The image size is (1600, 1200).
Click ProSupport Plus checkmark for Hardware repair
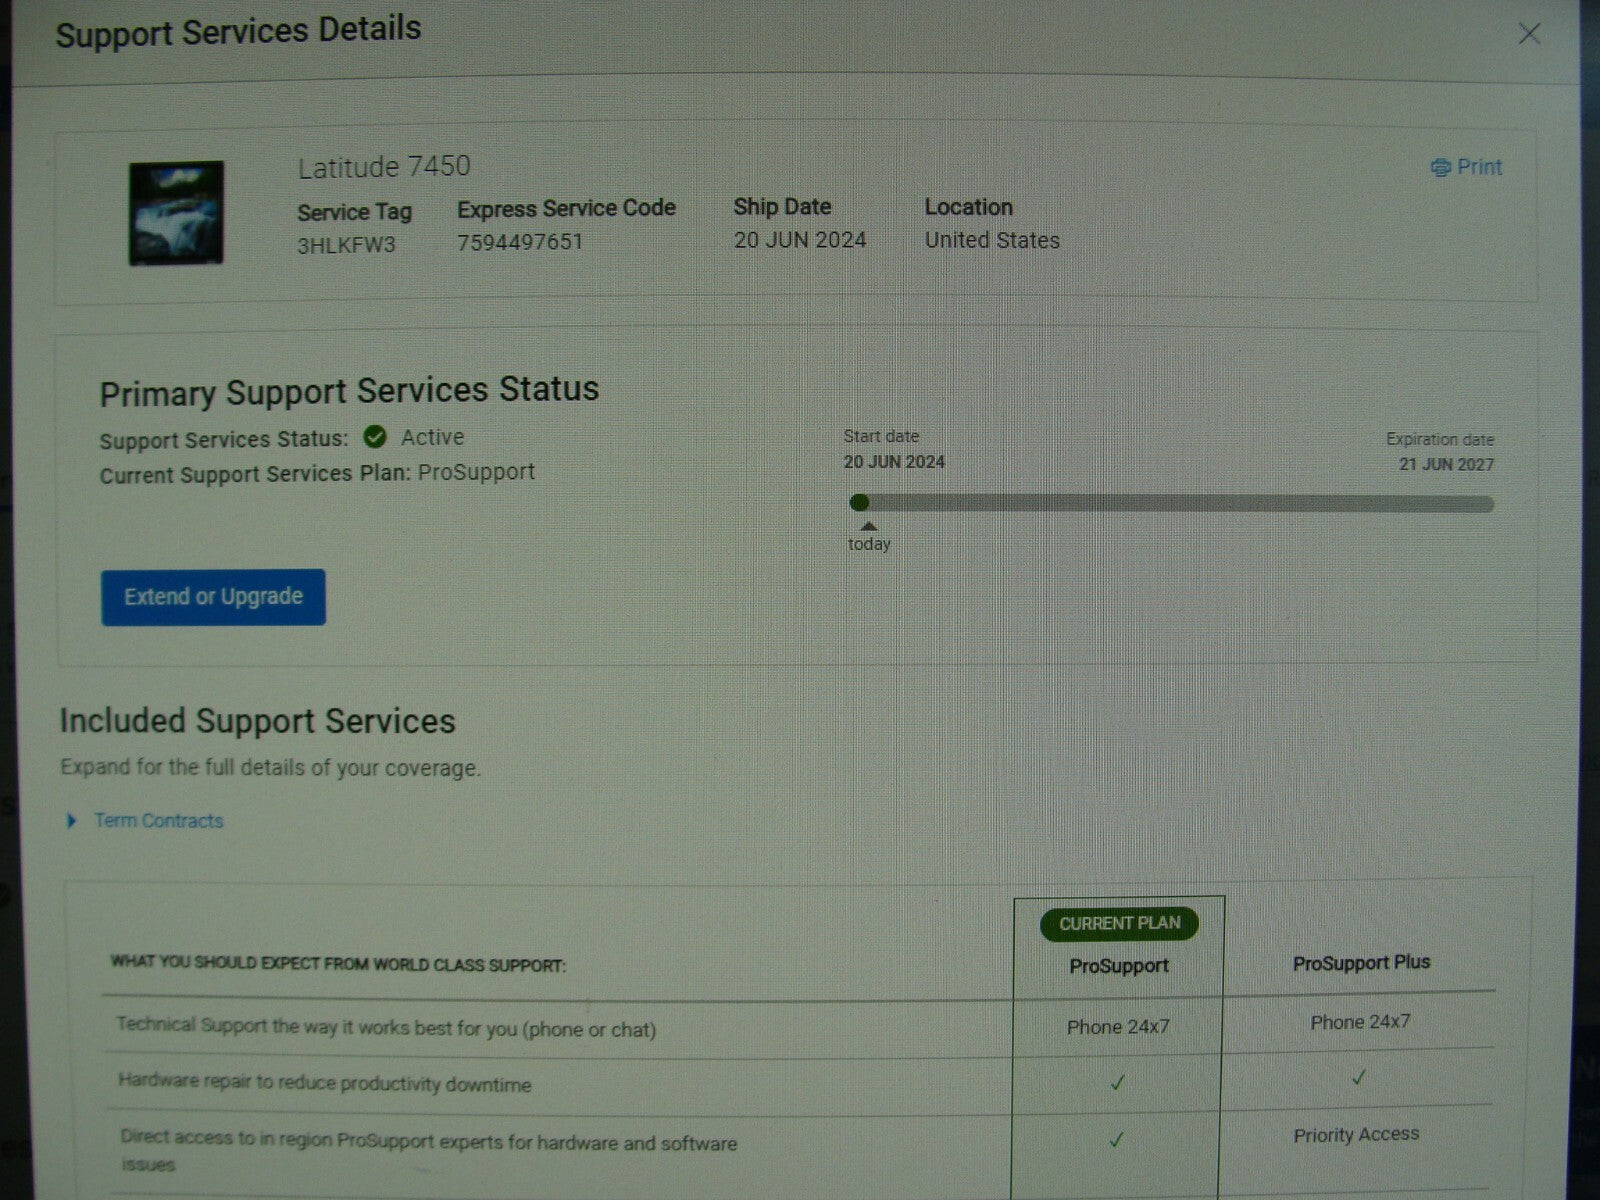(x=1358, y=1077)
